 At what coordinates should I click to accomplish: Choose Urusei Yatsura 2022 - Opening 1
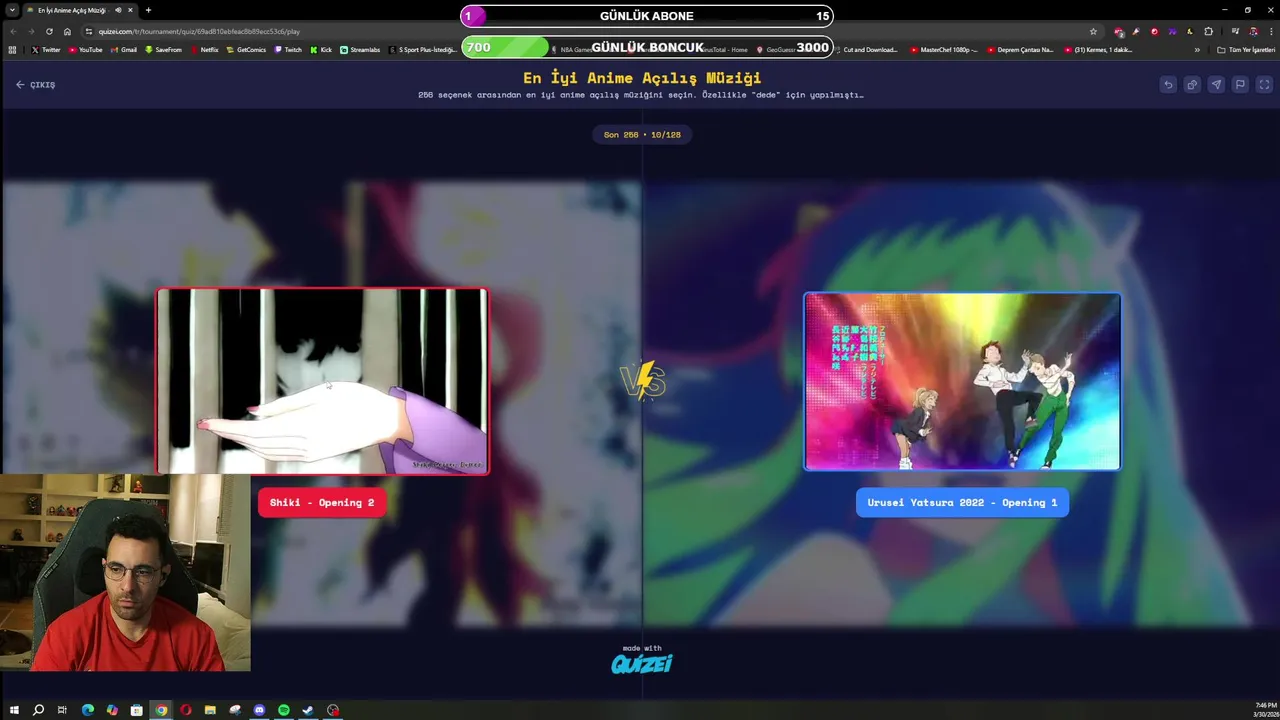point(962,503)
